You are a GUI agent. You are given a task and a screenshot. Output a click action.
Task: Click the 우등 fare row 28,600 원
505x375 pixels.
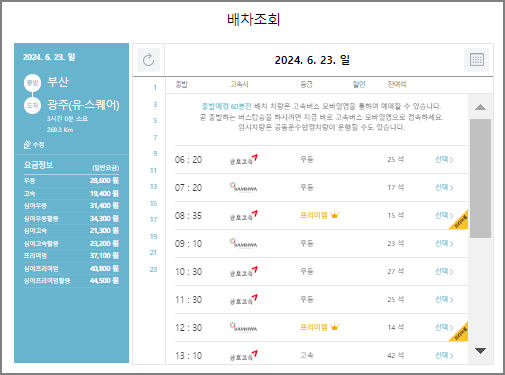[71, 181]
